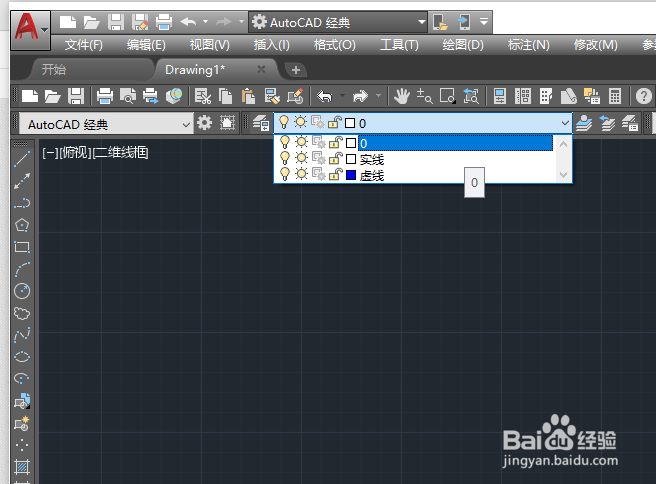Click Match Properties icon in toolbar
Image resolution: width=656 pixels, height=484 pixels.
coord(272,96)
